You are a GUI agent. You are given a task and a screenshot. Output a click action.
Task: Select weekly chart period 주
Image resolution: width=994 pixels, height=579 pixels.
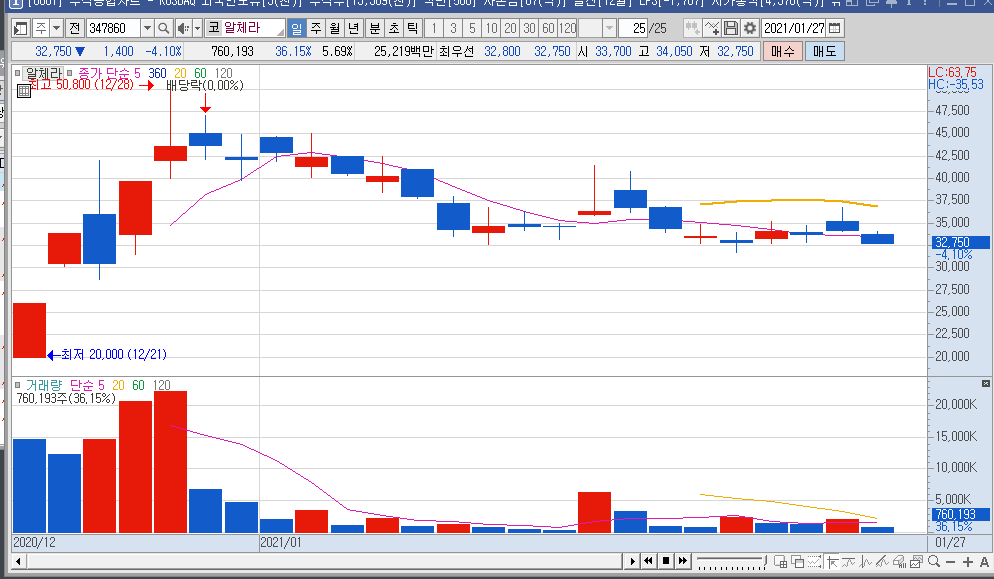316,28
